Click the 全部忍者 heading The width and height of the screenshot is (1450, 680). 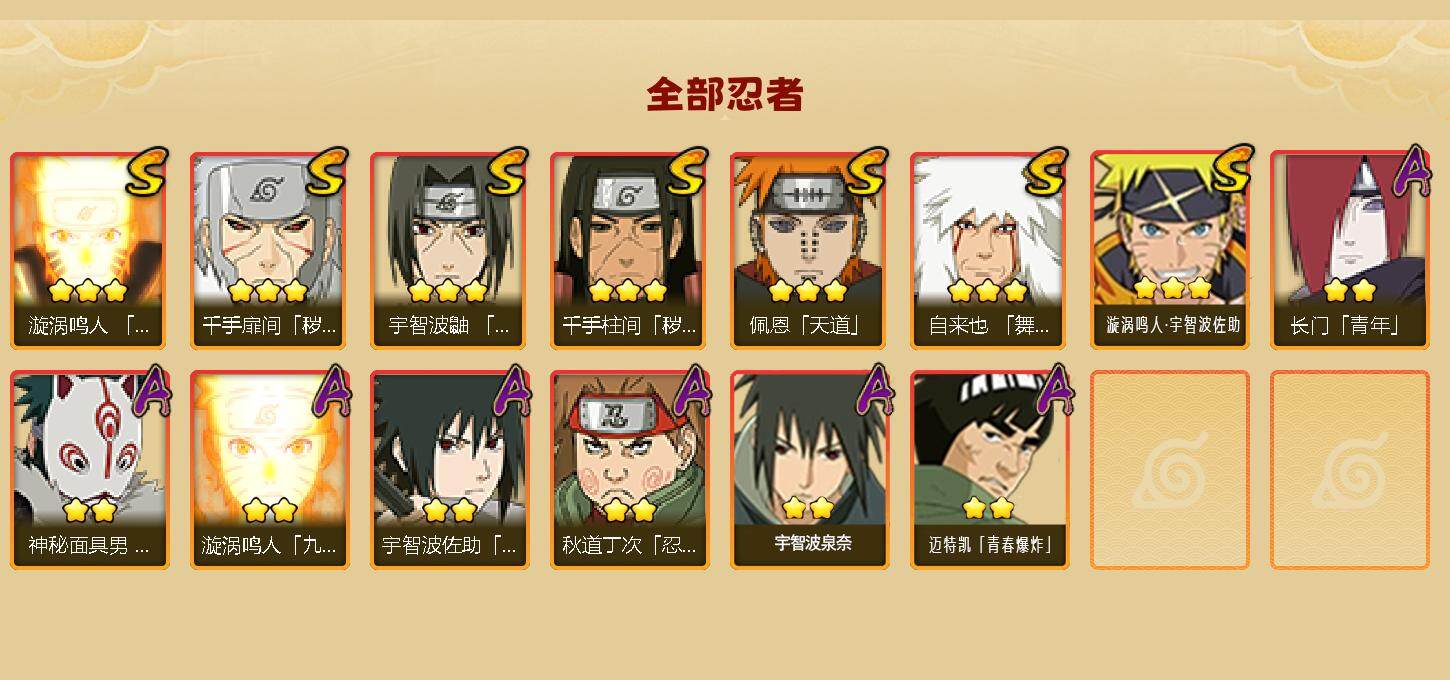(724, 95)
